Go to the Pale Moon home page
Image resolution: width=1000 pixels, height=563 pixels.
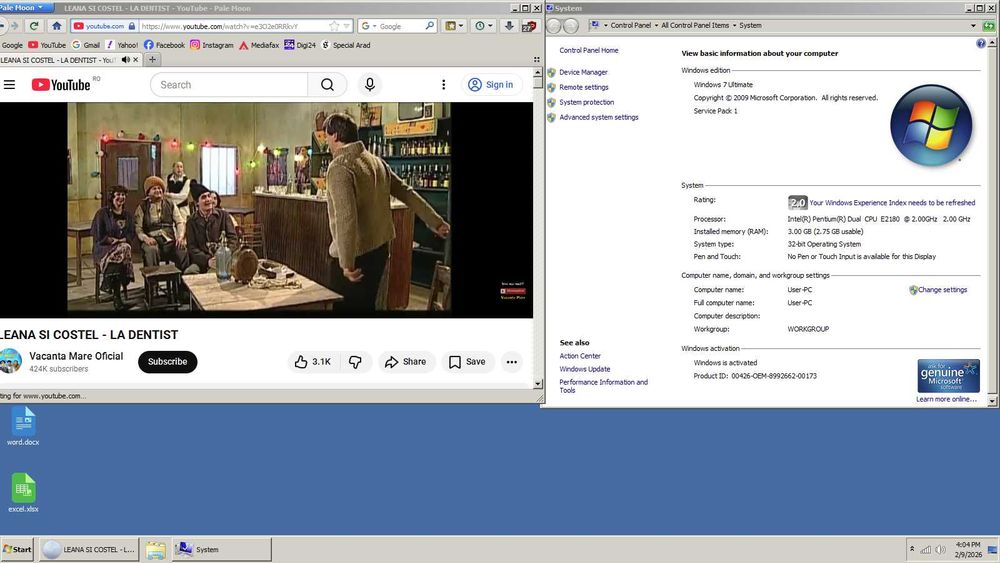56,26
